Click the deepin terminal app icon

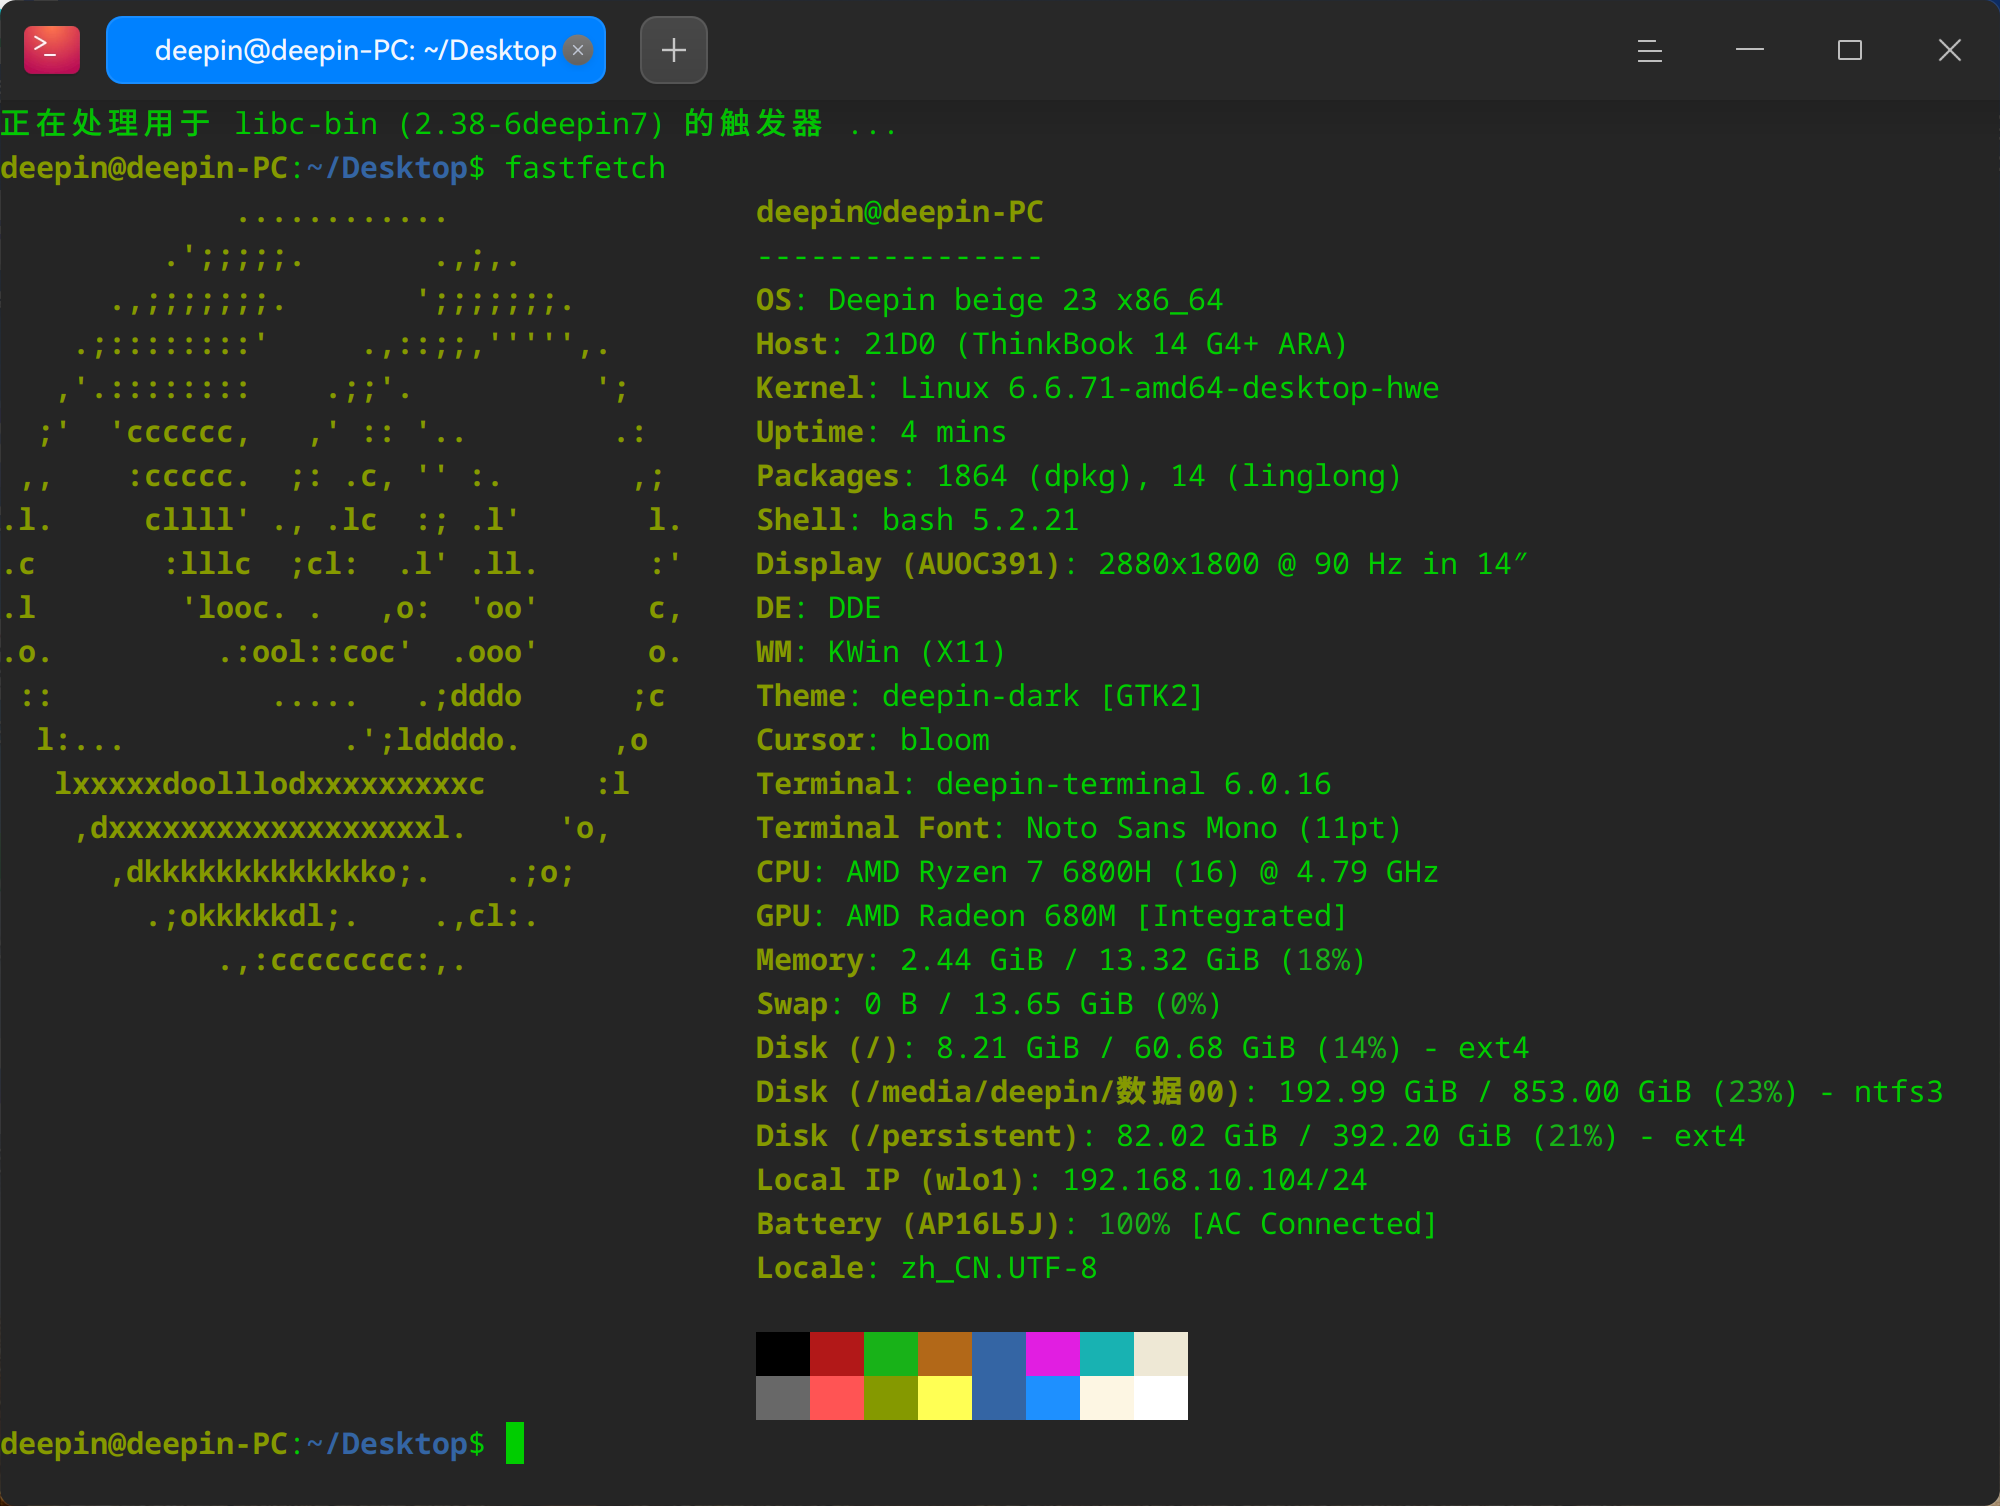[52, 50]
